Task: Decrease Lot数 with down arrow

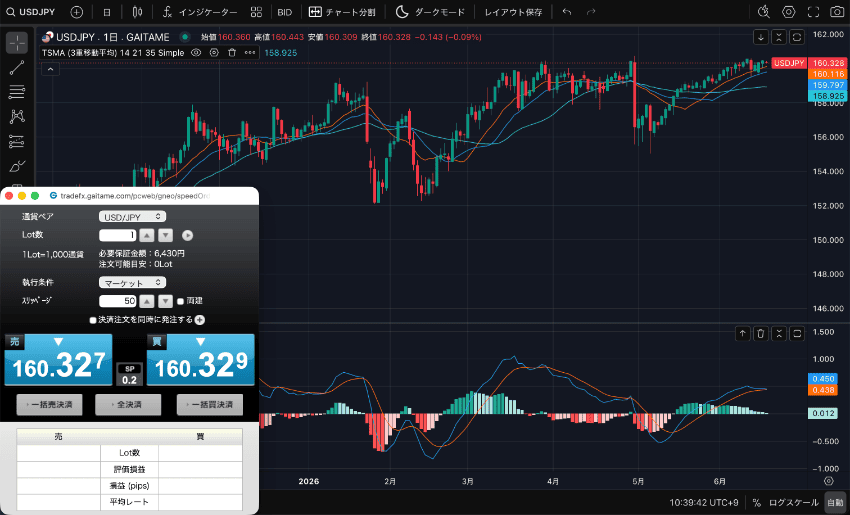Action: pyautogui.click(x=165, y=235)
